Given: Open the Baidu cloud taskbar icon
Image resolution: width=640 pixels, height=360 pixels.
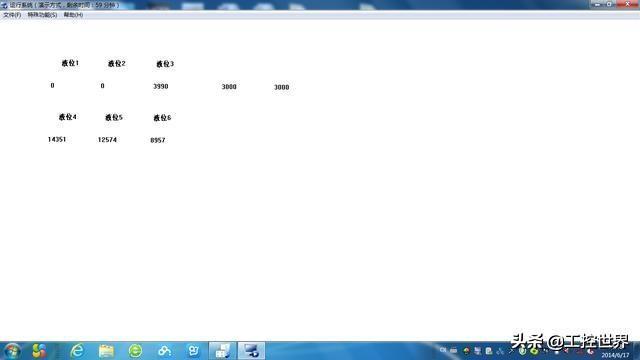Looking at the screenshot, I should [x=164, y=351].
